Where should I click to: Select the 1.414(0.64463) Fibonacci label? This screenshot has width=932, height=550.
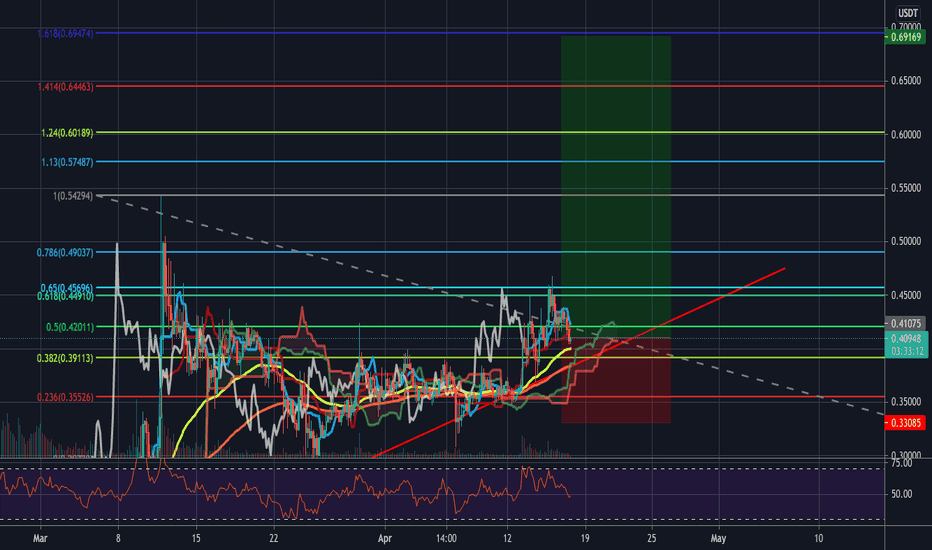click(x=65, y=87)
